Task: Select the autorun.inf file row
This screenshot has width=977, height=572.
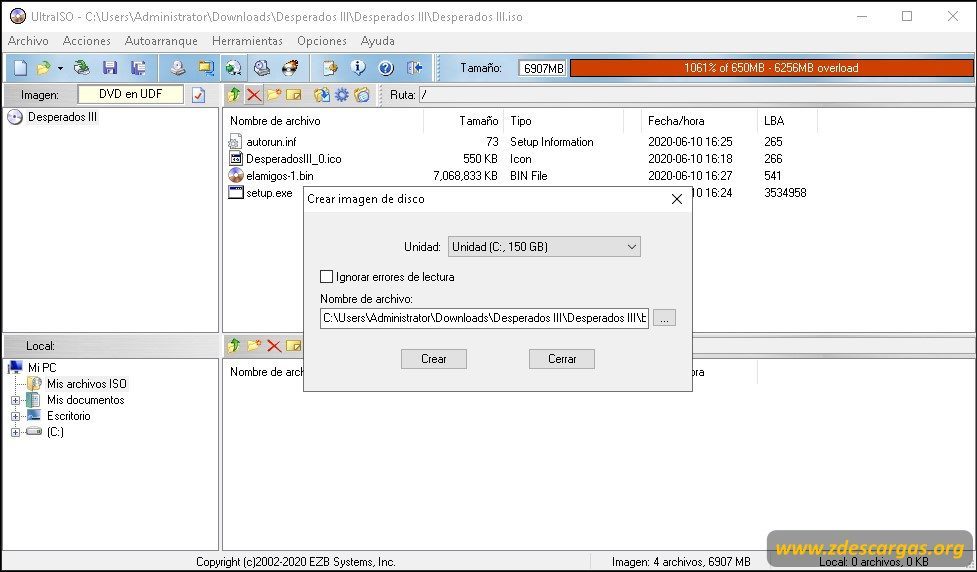Action: pyautogui.click(x=517, y=142)
